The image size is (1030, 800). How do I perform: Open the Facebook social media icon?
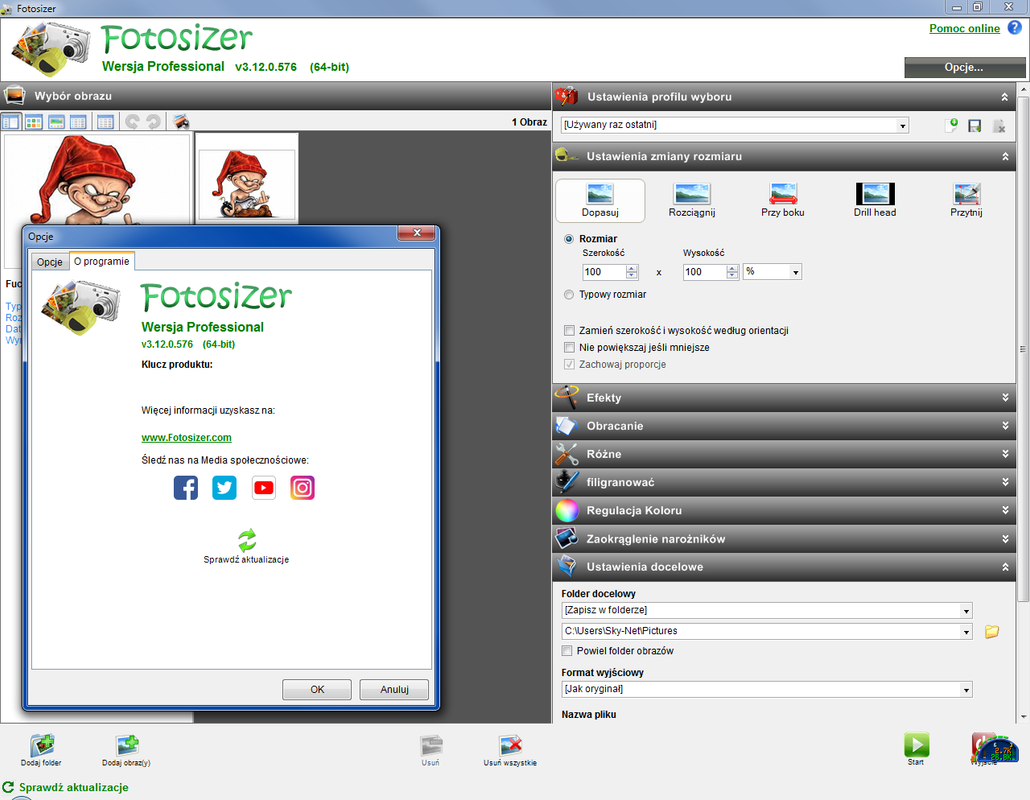pos(186,488)
